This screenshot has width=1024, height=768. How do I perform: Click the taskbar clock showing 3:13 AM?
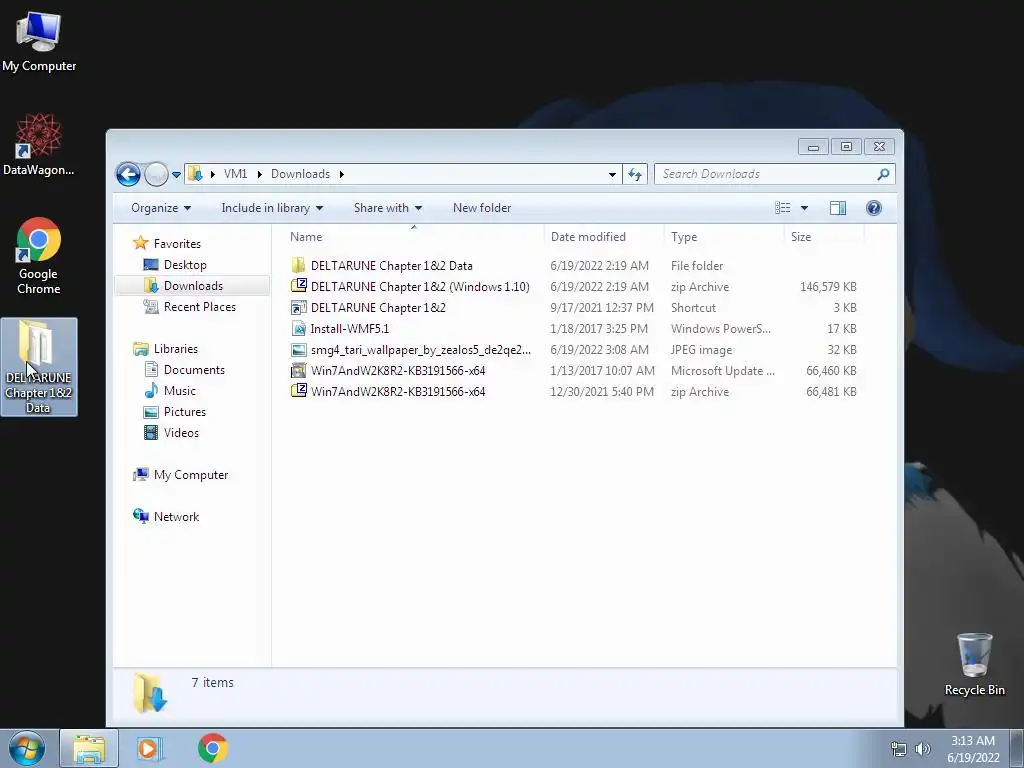[973, 748]
